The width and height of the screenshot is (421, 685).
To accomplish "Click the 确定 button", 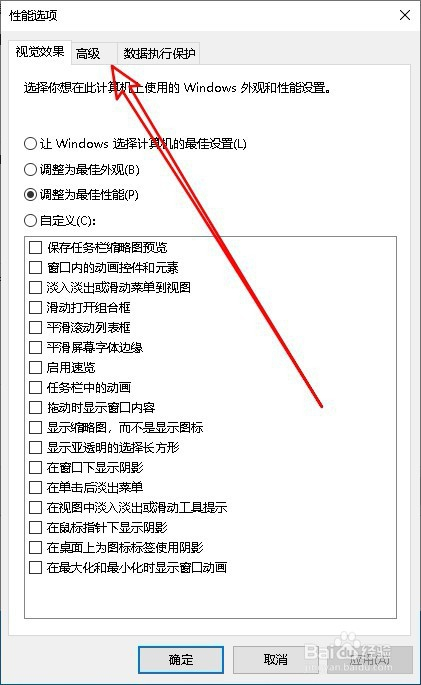I will click(181, 660).
